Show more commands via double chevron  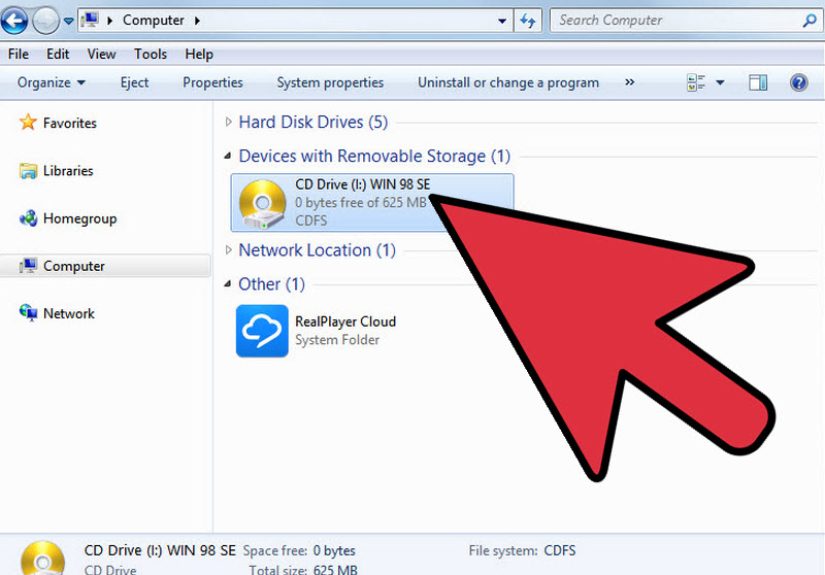[x=629, y=82]
